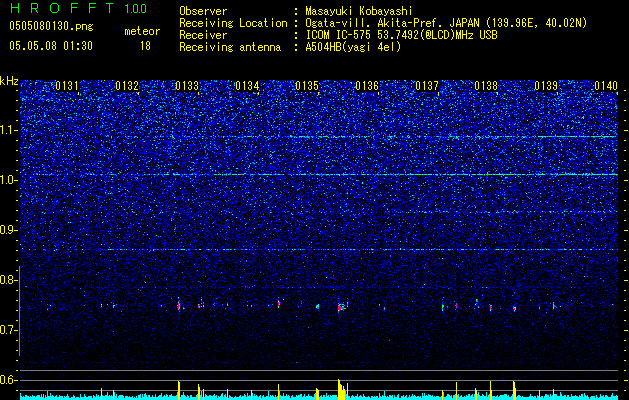Click the 0138 time marker
The image size is (629, 400).
(x=486, y=86)
